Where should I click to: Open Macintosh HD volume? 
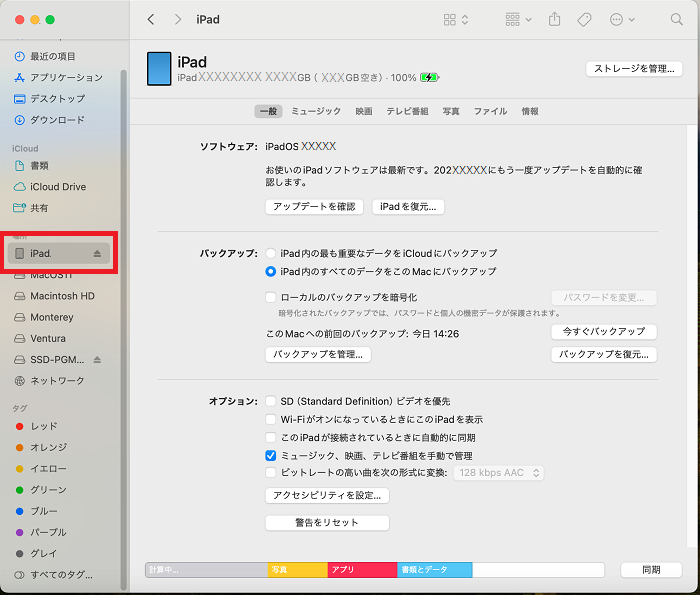coord(54,296)
